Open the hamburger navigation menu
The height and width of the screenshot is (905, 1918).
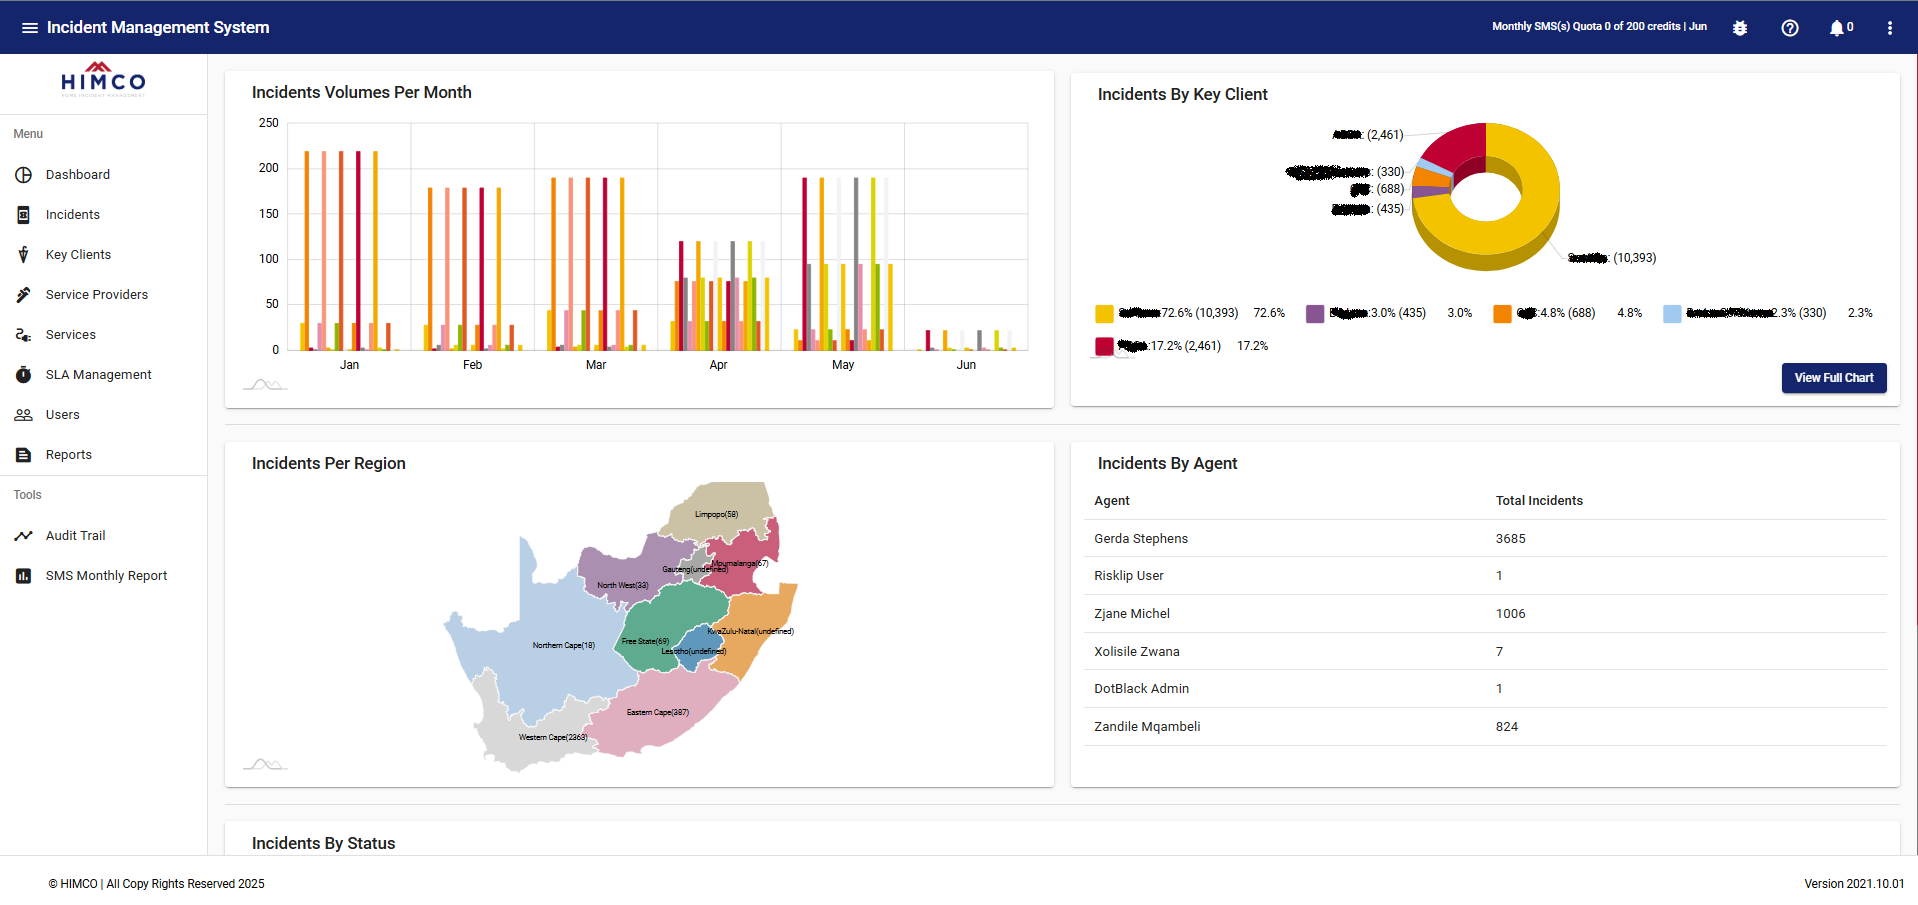click(30, 28)
